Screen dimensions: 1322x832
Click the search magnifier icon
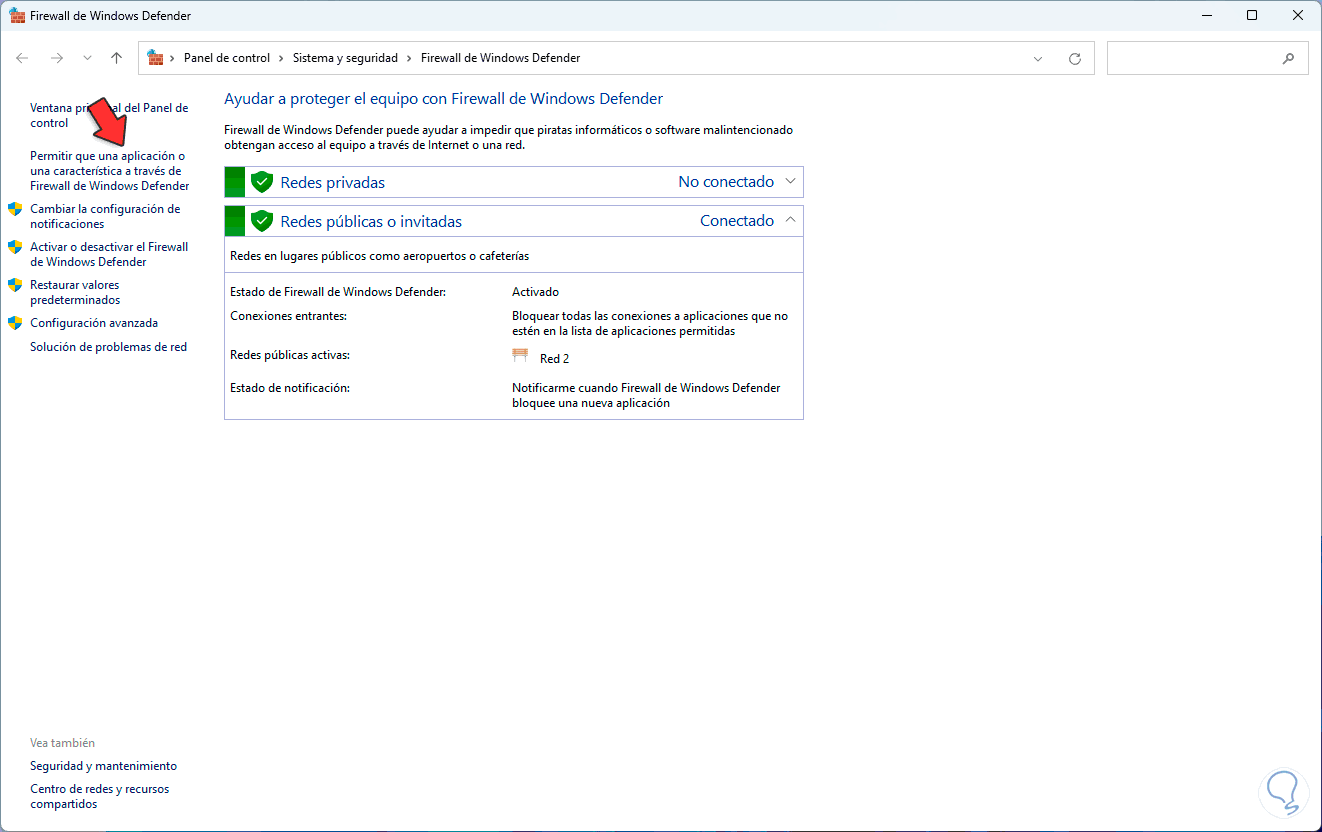1288,58
